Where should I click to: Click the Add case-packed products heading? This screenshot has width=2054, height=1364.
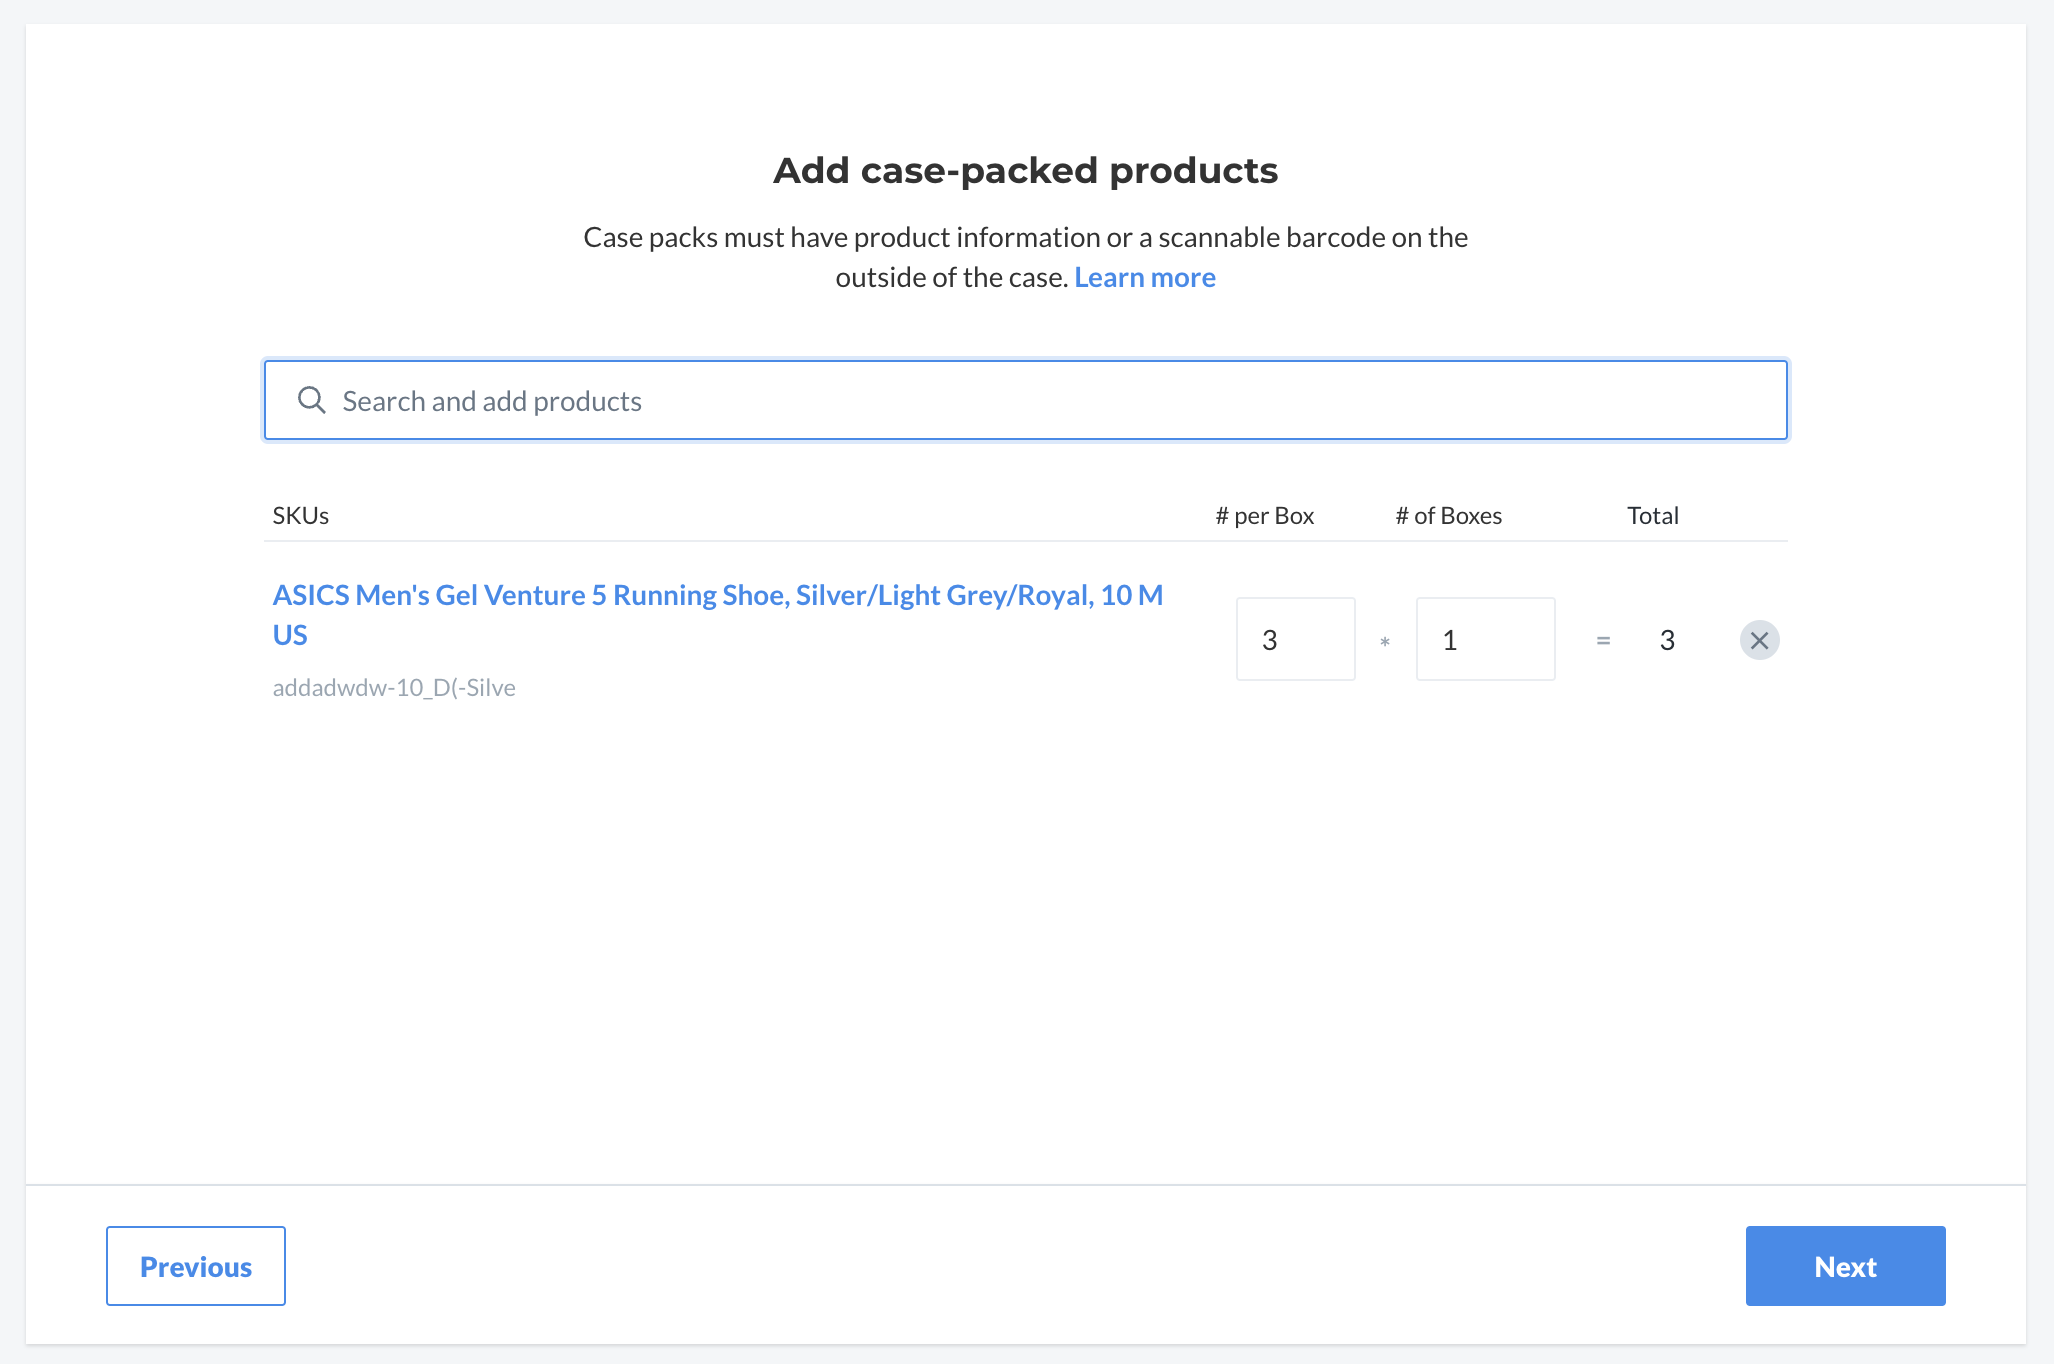[x=1025, y=171]
